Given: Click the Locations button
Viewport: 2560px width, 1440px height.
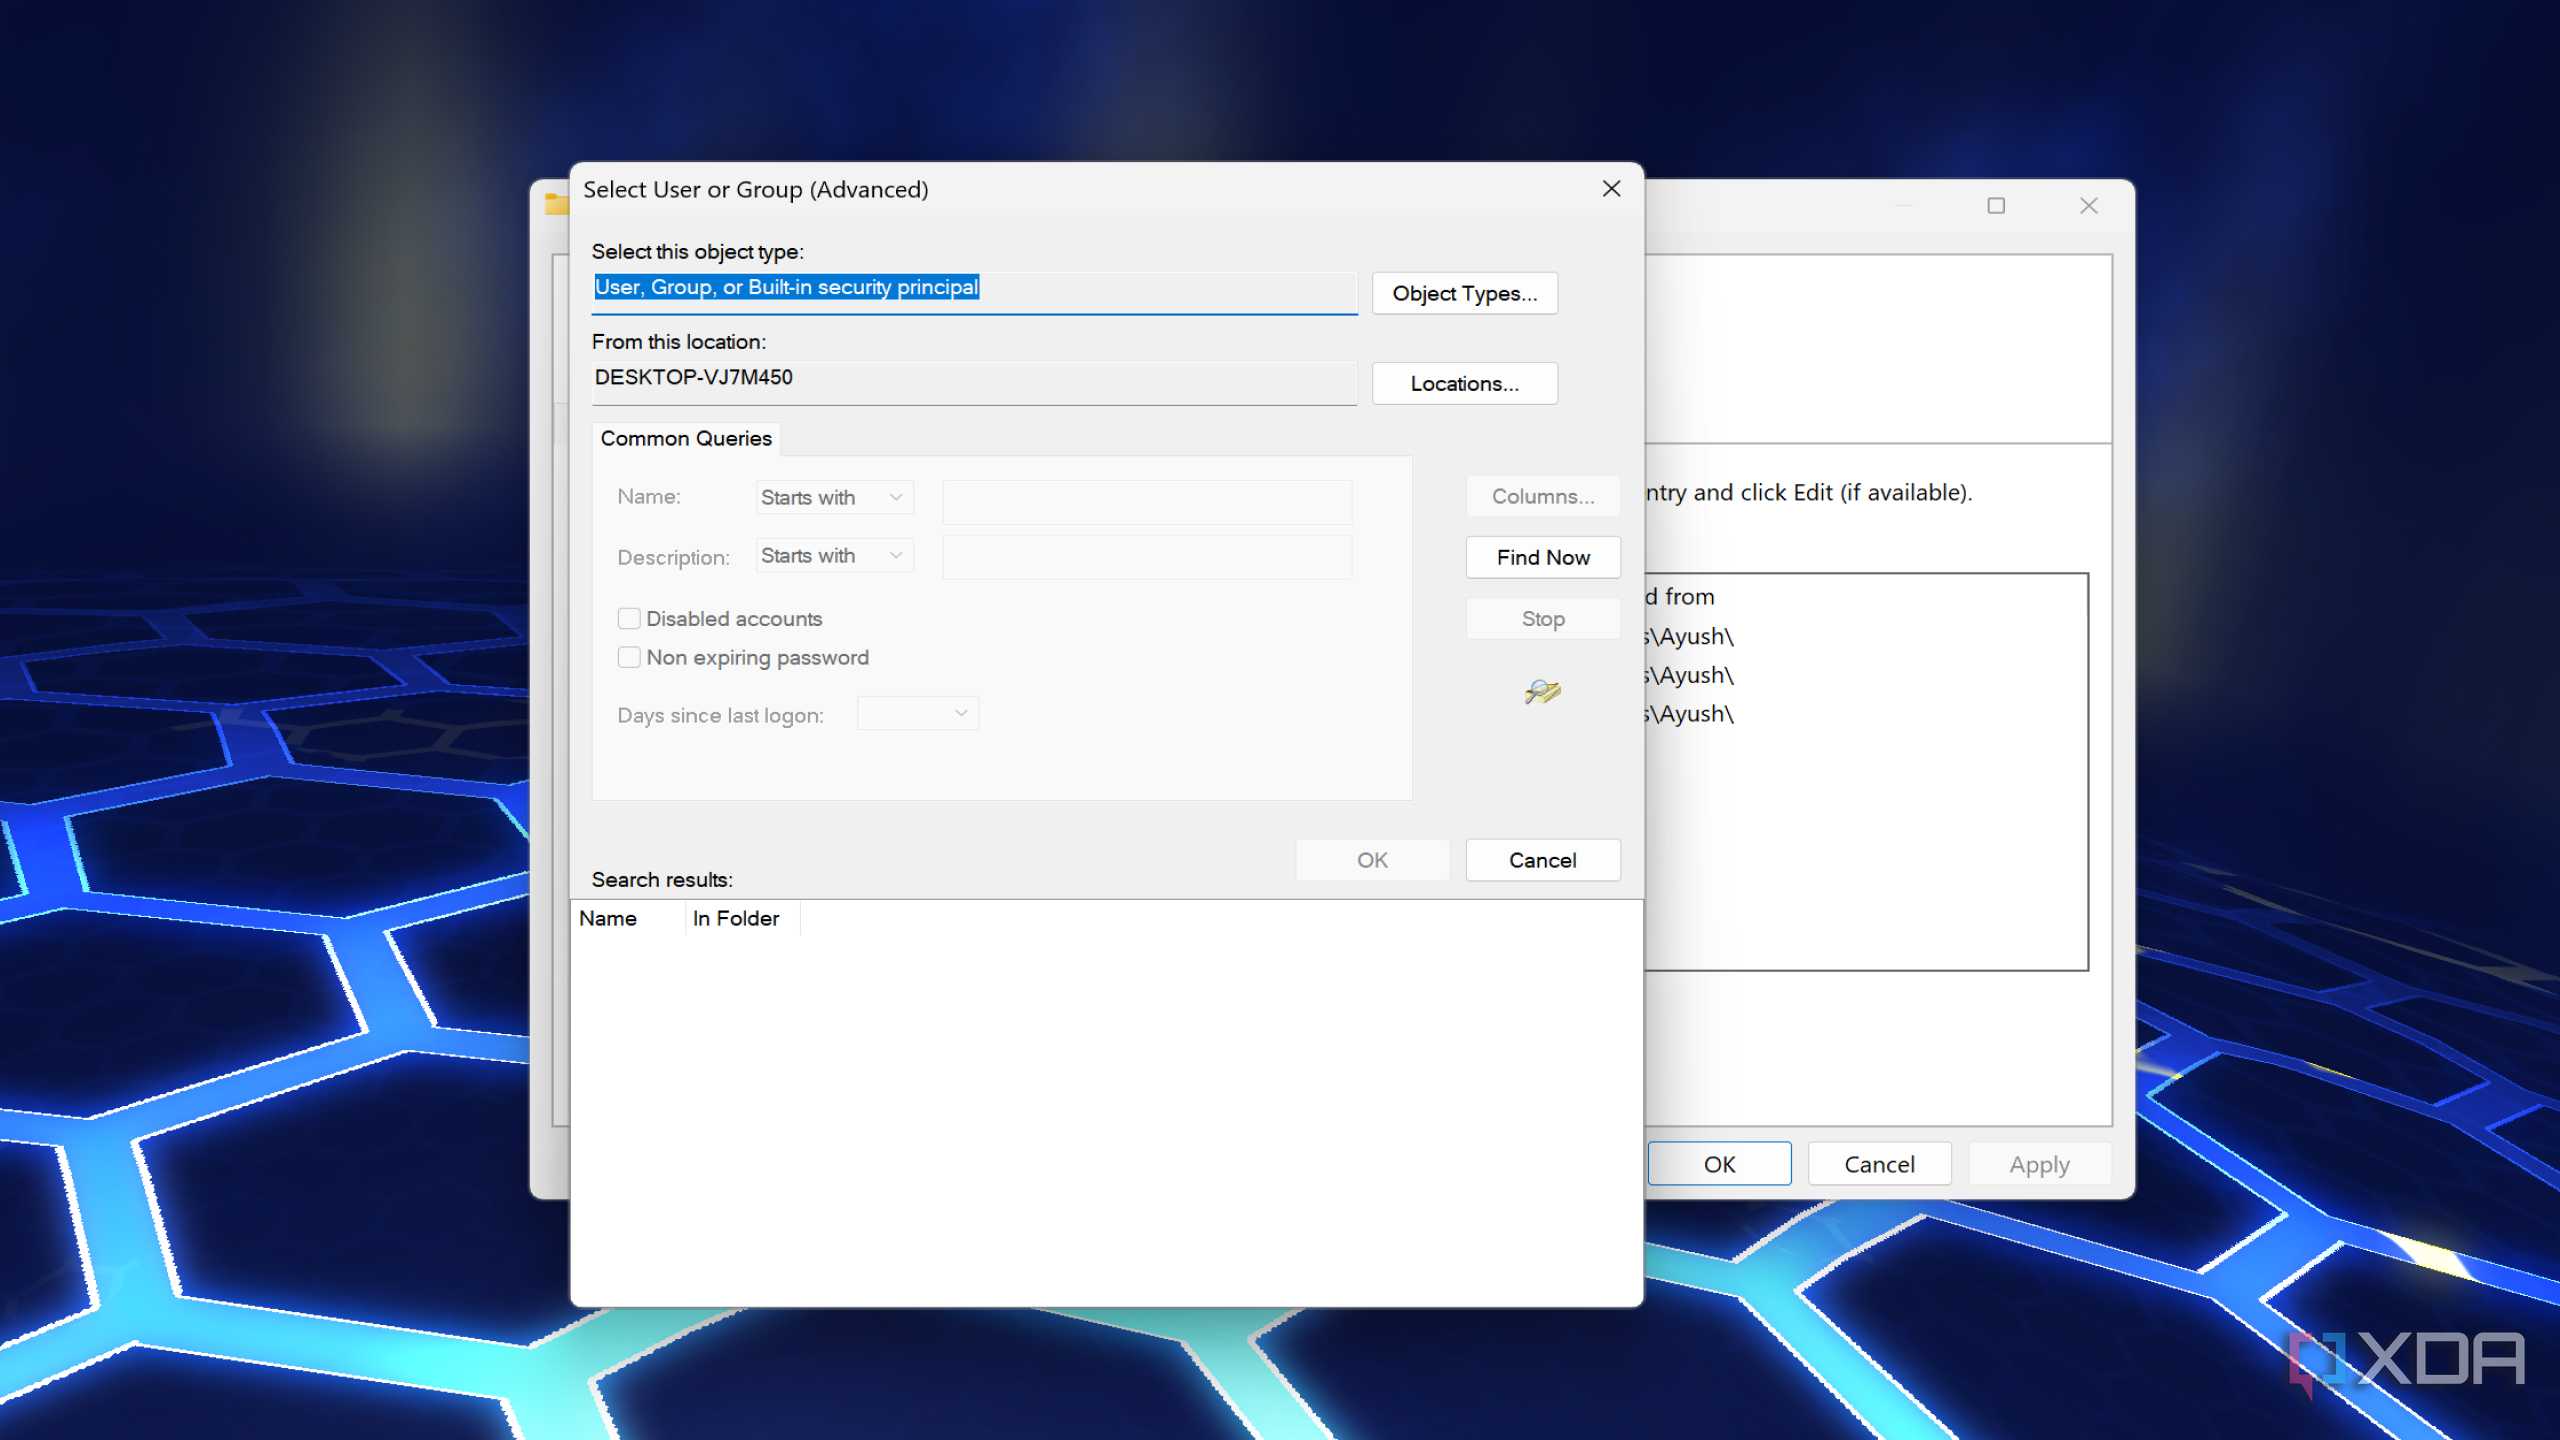Looking at the screenshot, I should coord(1464,383).
